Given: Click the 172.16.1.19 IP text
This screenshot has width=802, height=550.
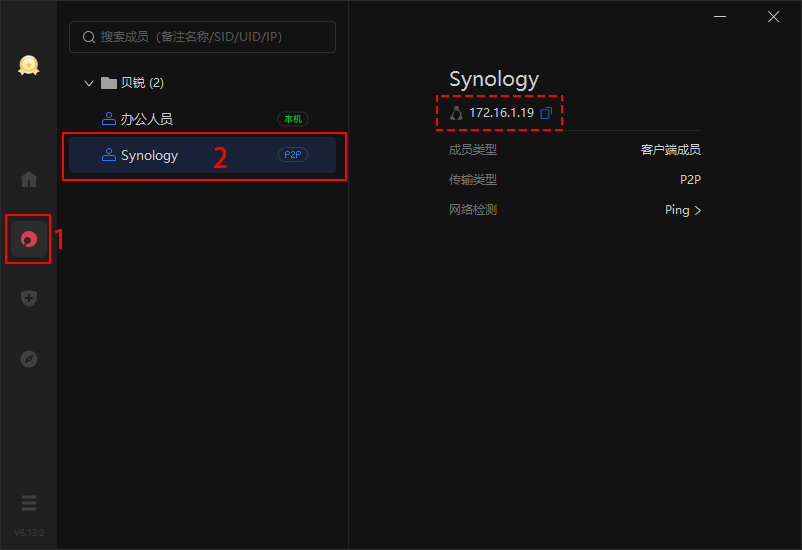Looking at the screenshot, I should point(501,113).
